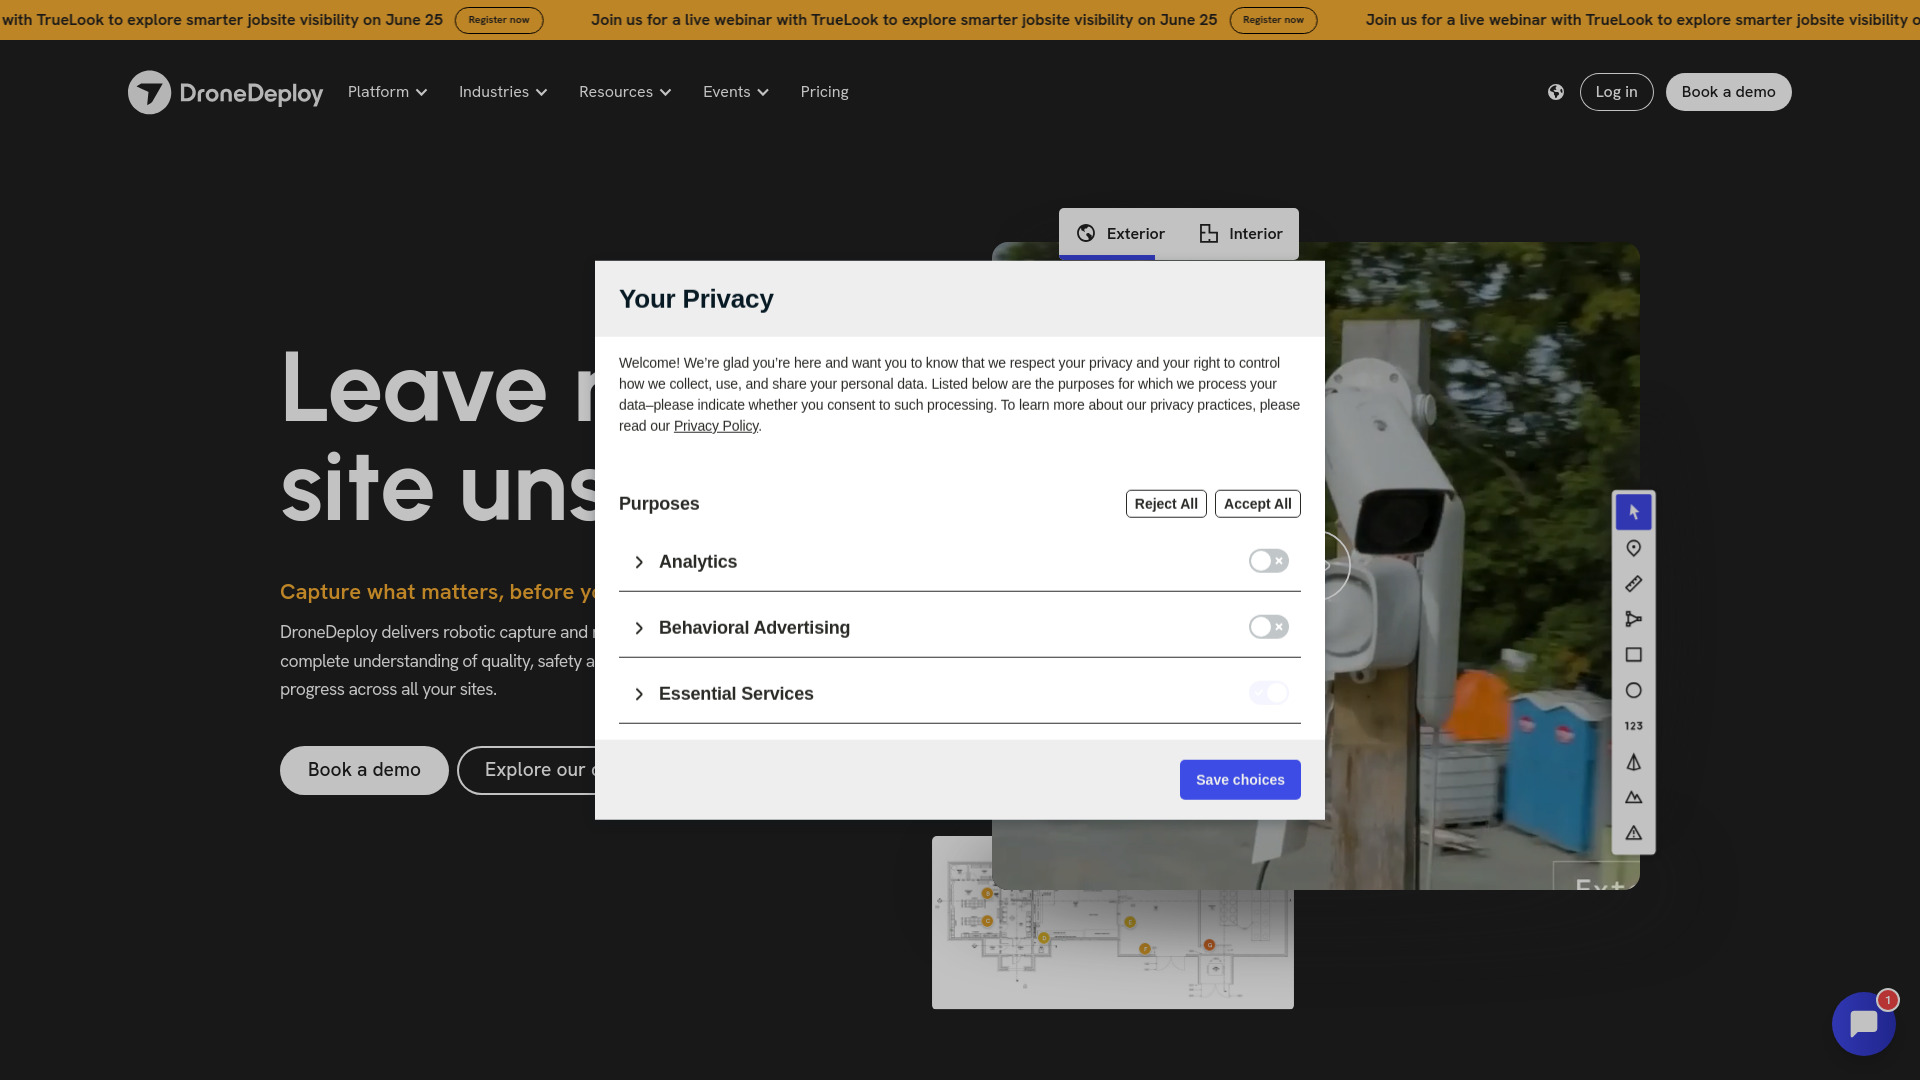Pick the ruler measurement tool

pyautogui.click(x=1634, y=584)
